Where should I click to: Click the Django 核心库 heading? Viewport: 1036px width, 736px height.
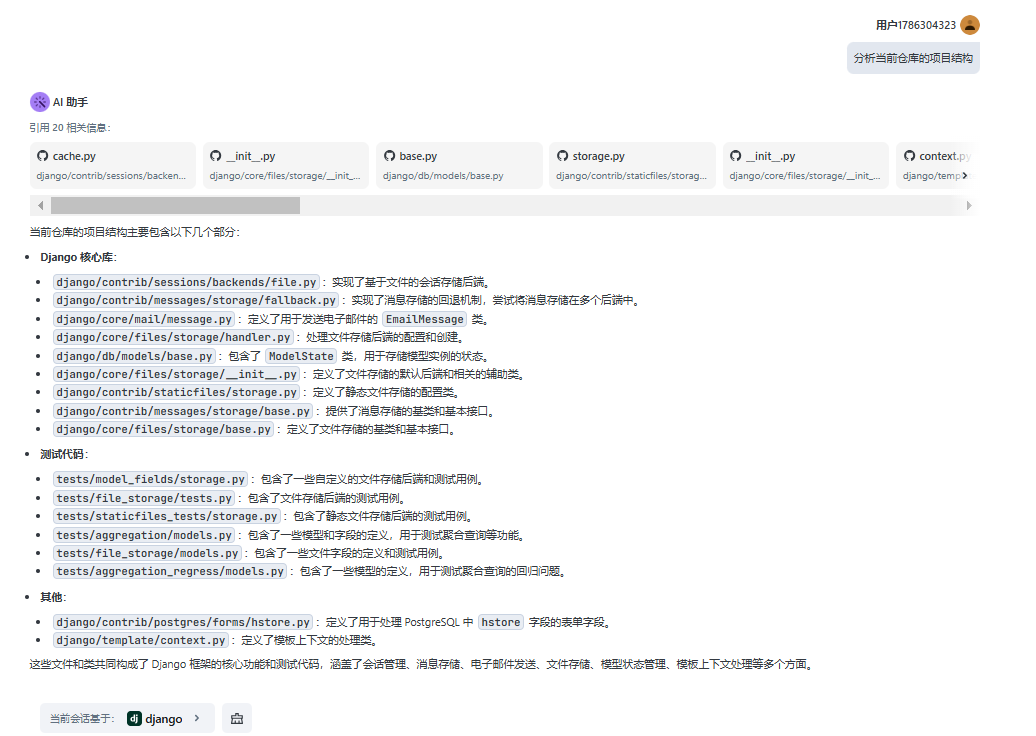79,257
